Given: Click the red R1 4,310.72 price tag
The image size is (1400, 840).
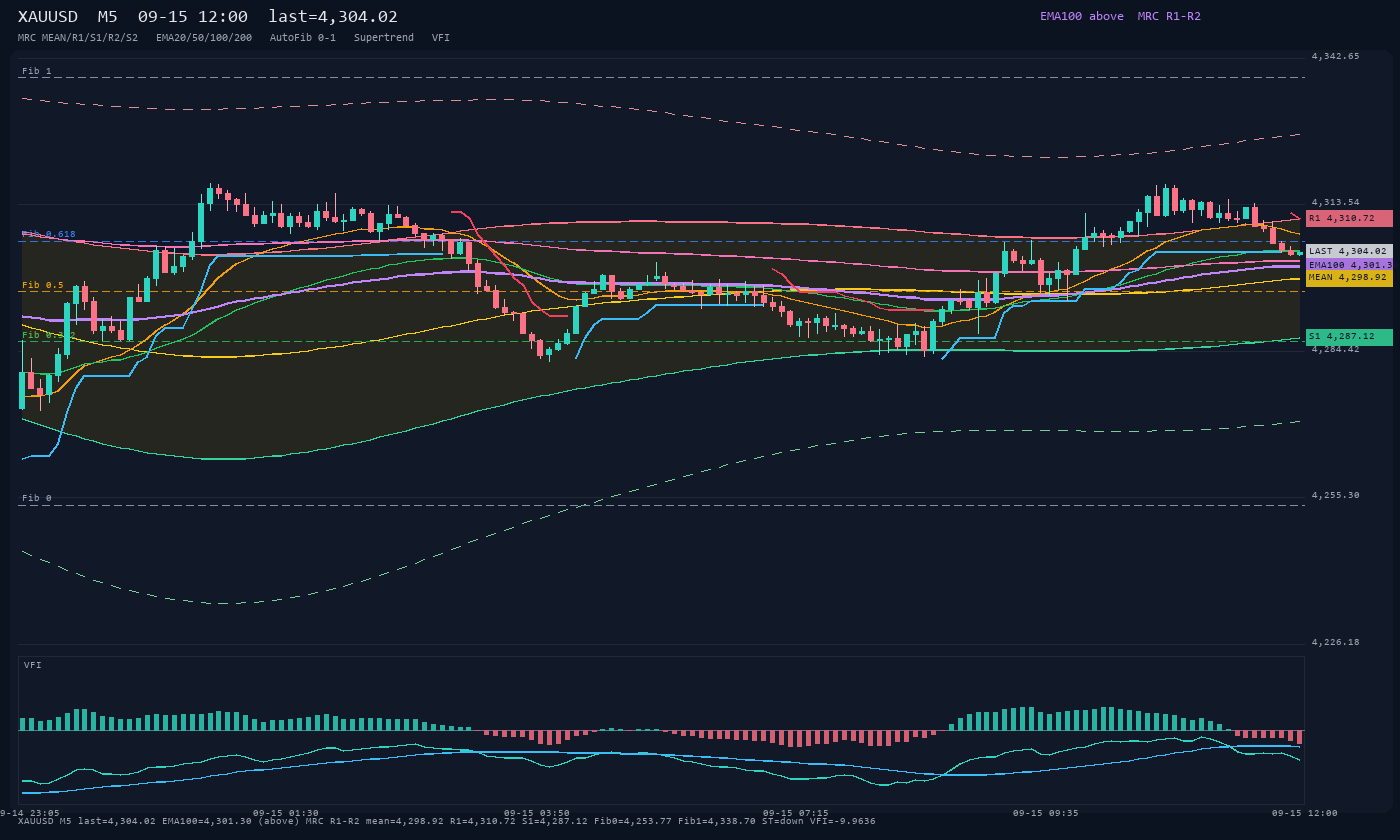Looking at the screenshot, I should tap(1349, 218).
